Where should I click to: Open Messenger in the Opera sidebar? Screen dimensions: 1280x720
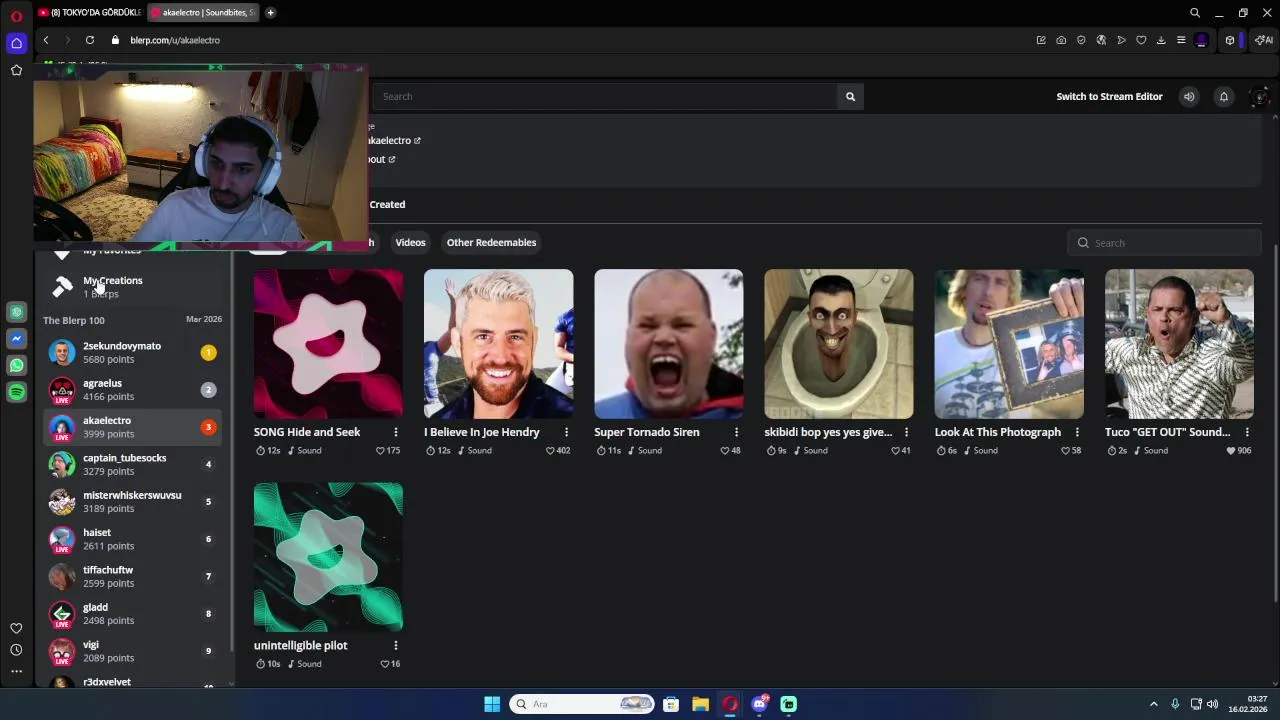click(16, 339)
